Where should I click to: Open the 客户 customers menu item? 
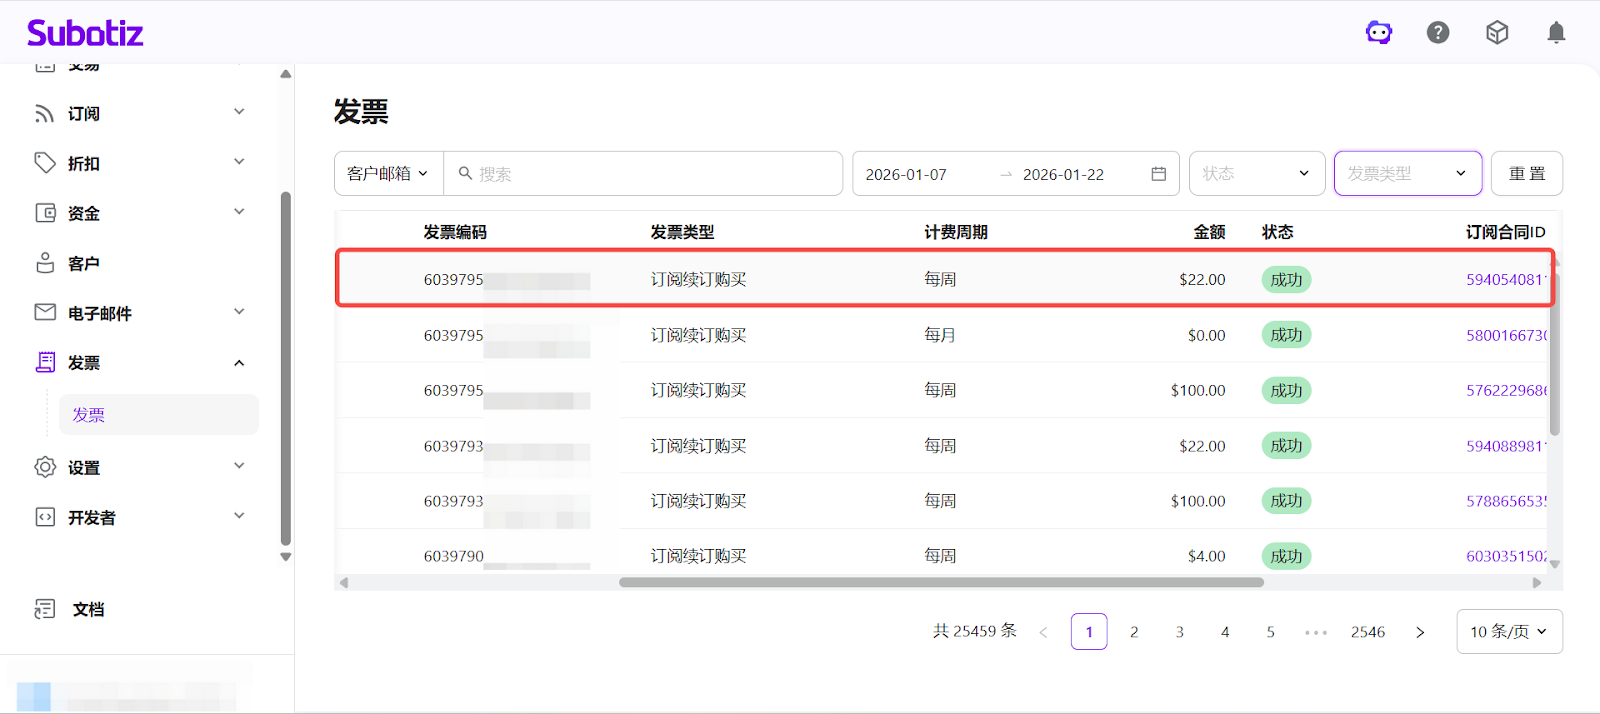pyautogui.click(x=84, y=264)
